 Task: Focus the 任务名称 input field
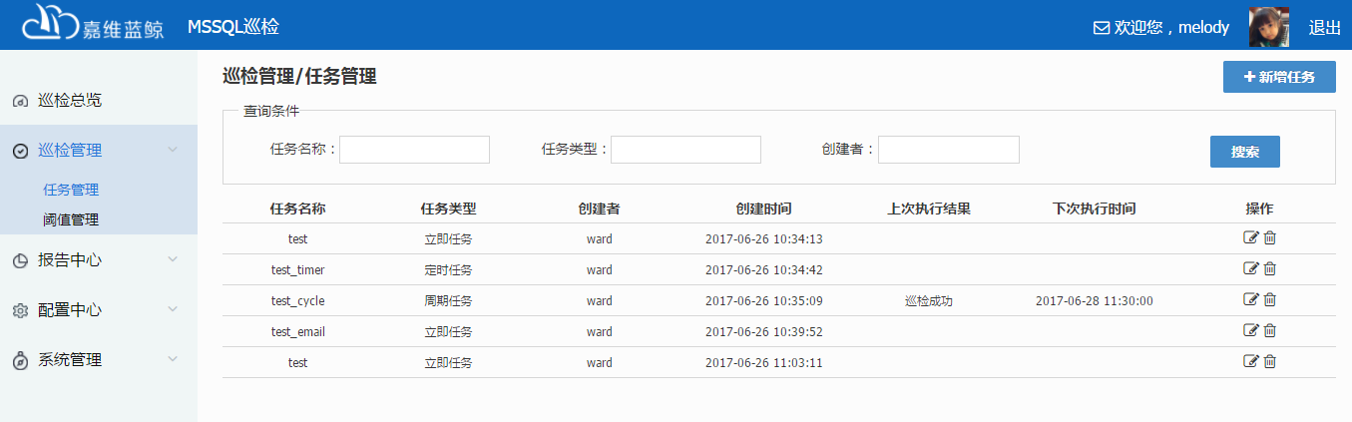pyautogui.click(x=414, y=150)
